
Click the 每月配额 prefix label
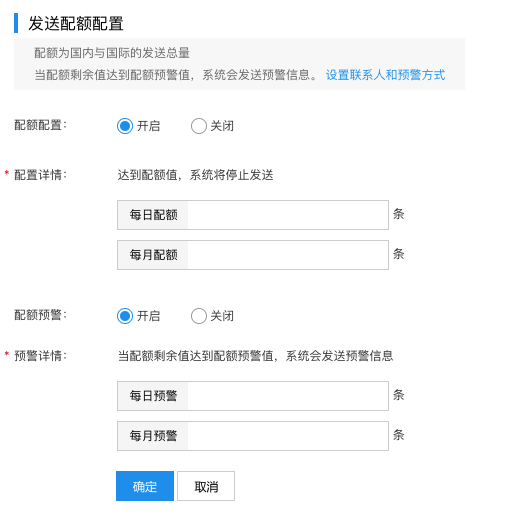[x=153, y=255]
